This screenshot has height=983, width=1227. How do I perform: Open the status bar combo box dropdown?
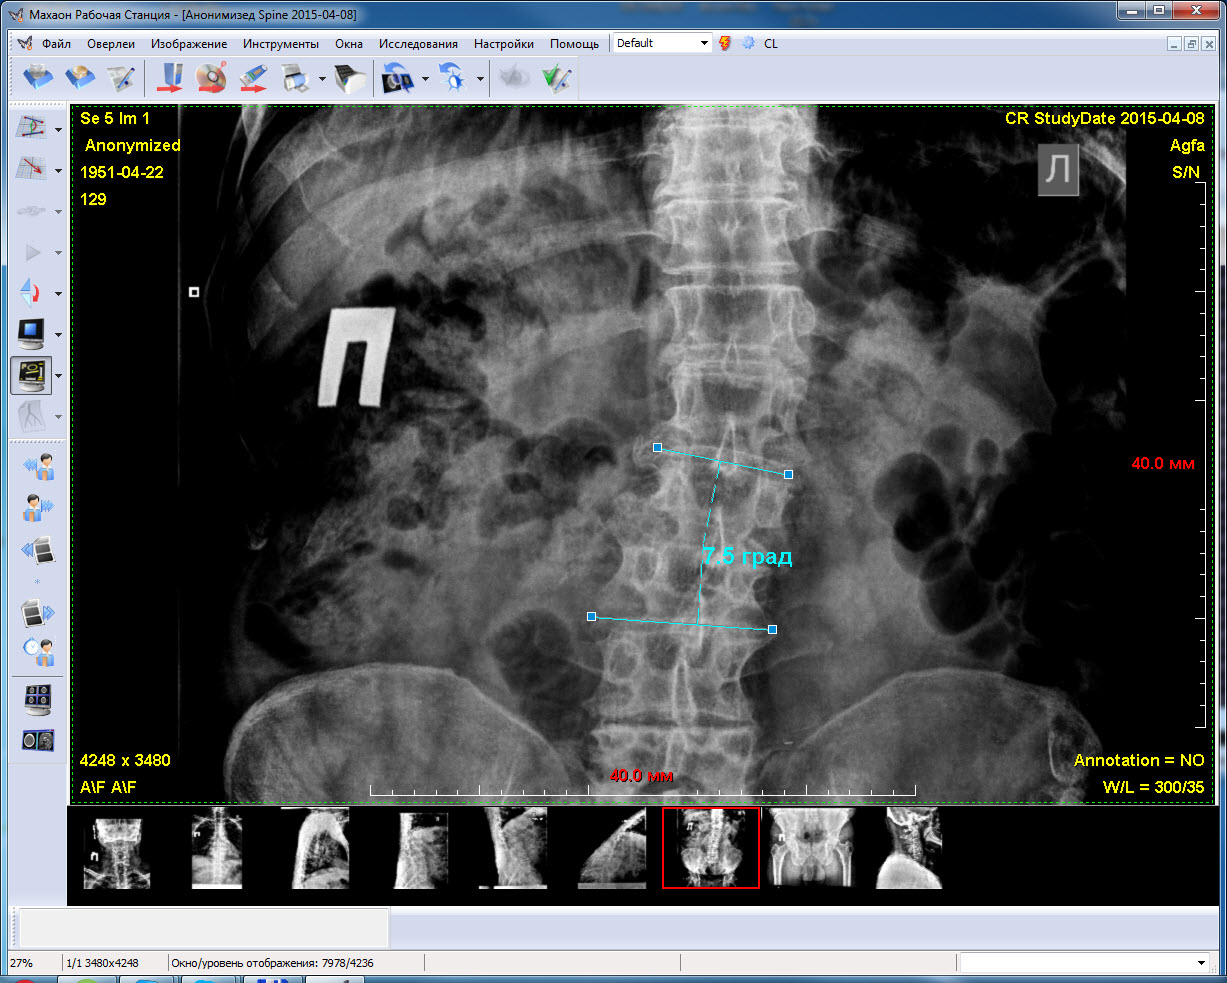(x=1201, y=963)
